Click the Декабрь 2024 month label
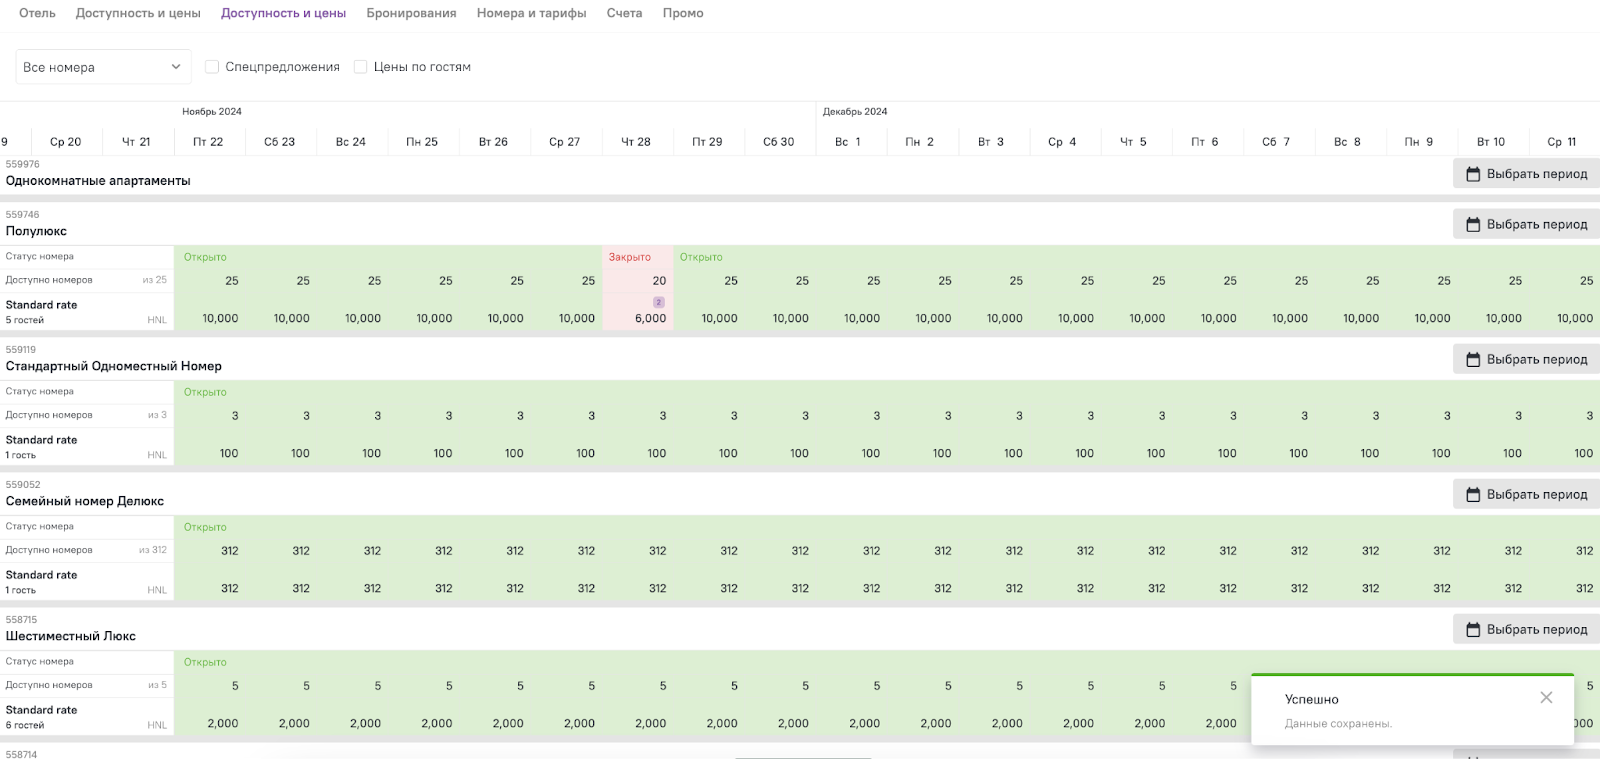 (855, 112)
